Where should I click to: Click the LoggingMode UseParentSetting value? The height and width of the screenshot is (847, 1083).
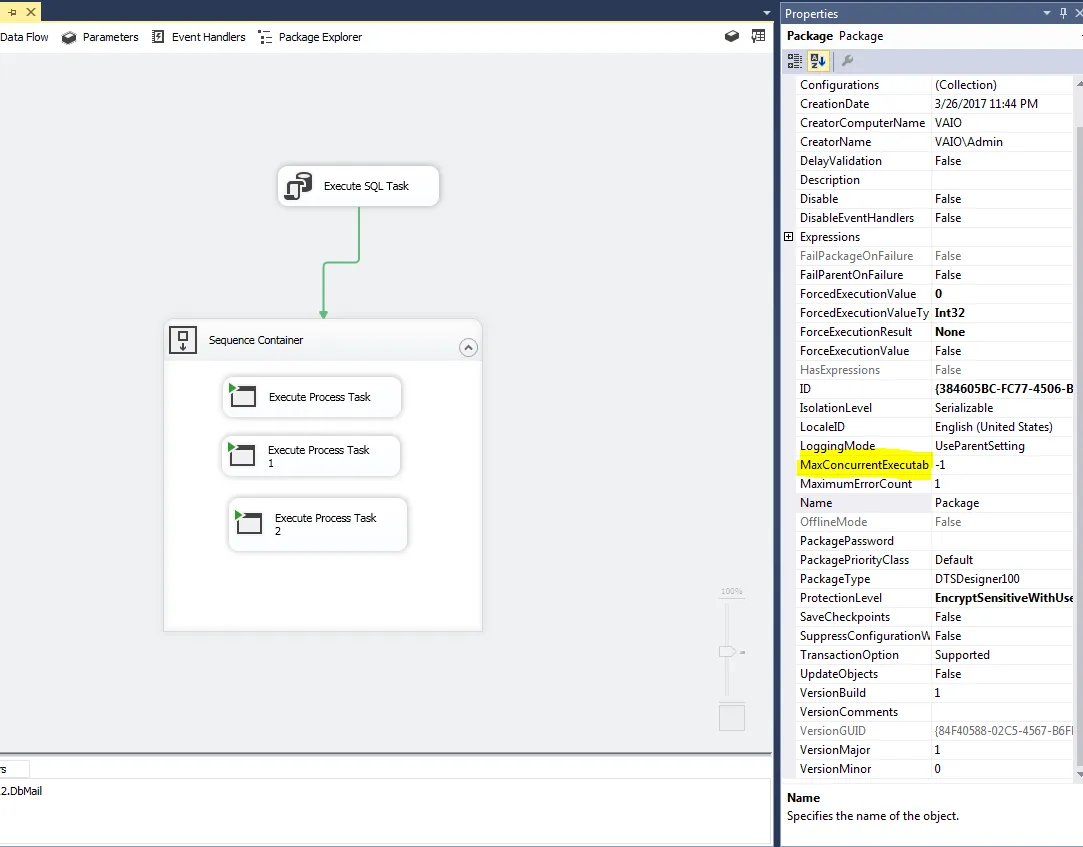coord(1002,446)
